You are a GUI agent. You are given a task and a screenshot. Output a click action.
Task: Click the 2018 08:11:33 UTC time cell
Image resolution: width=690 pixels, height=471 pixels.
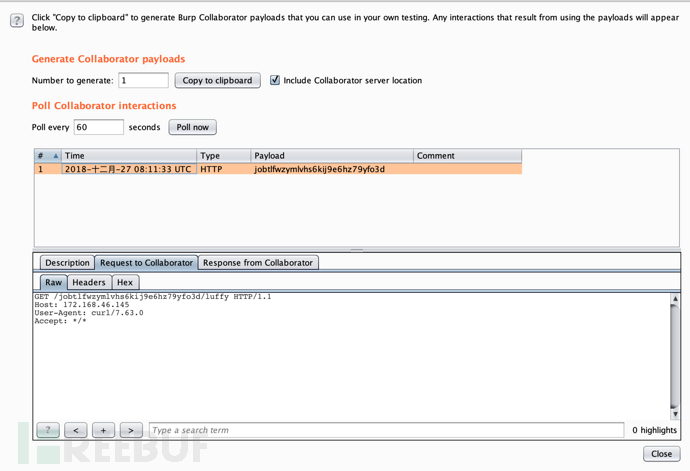point(129,169)
